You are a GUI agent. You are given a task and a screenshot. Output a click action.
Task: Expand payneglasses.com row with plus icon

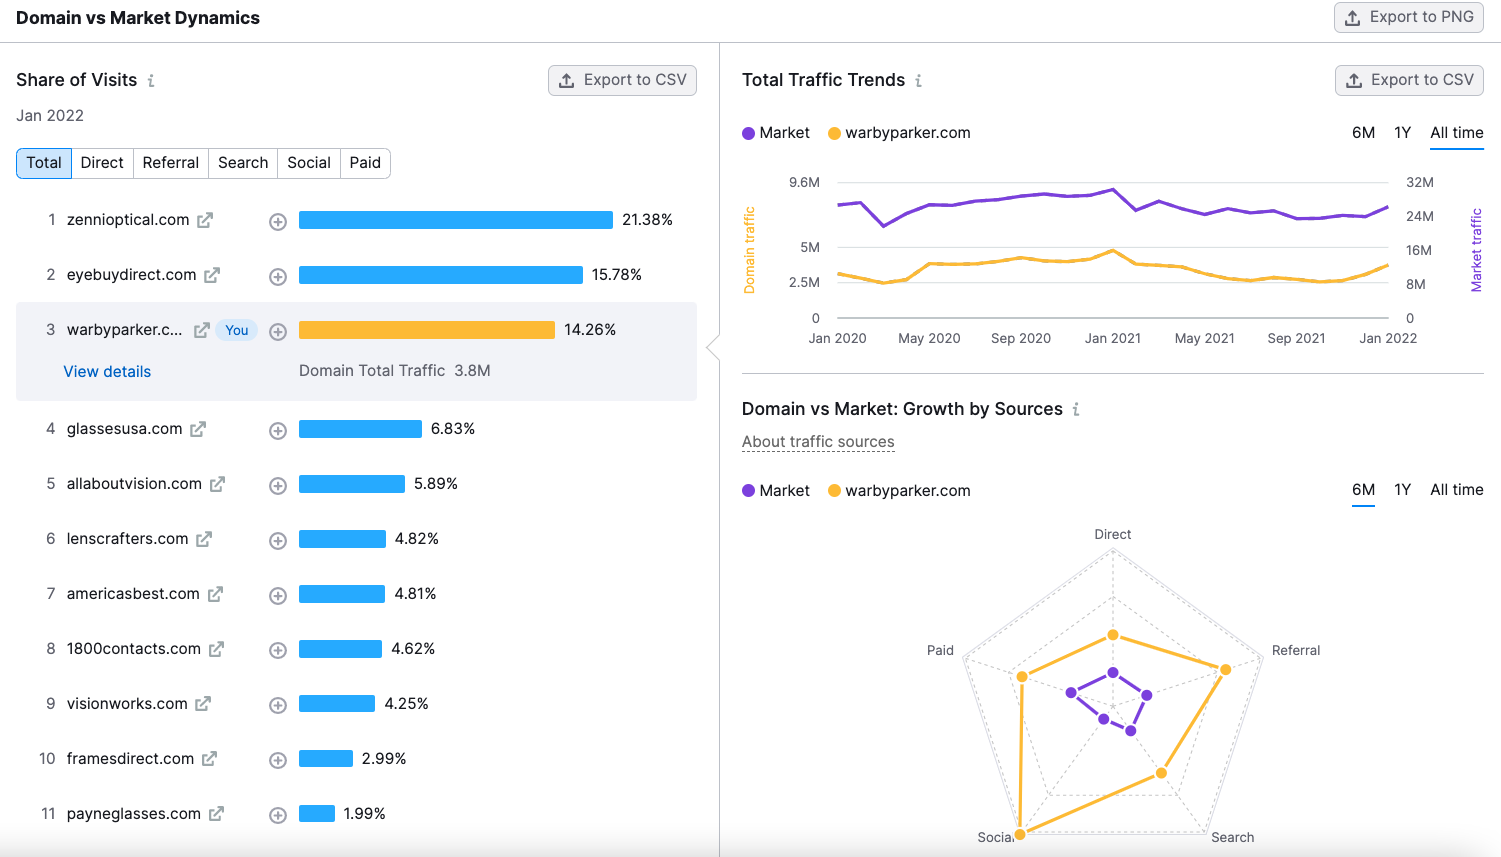coord(278,816)
